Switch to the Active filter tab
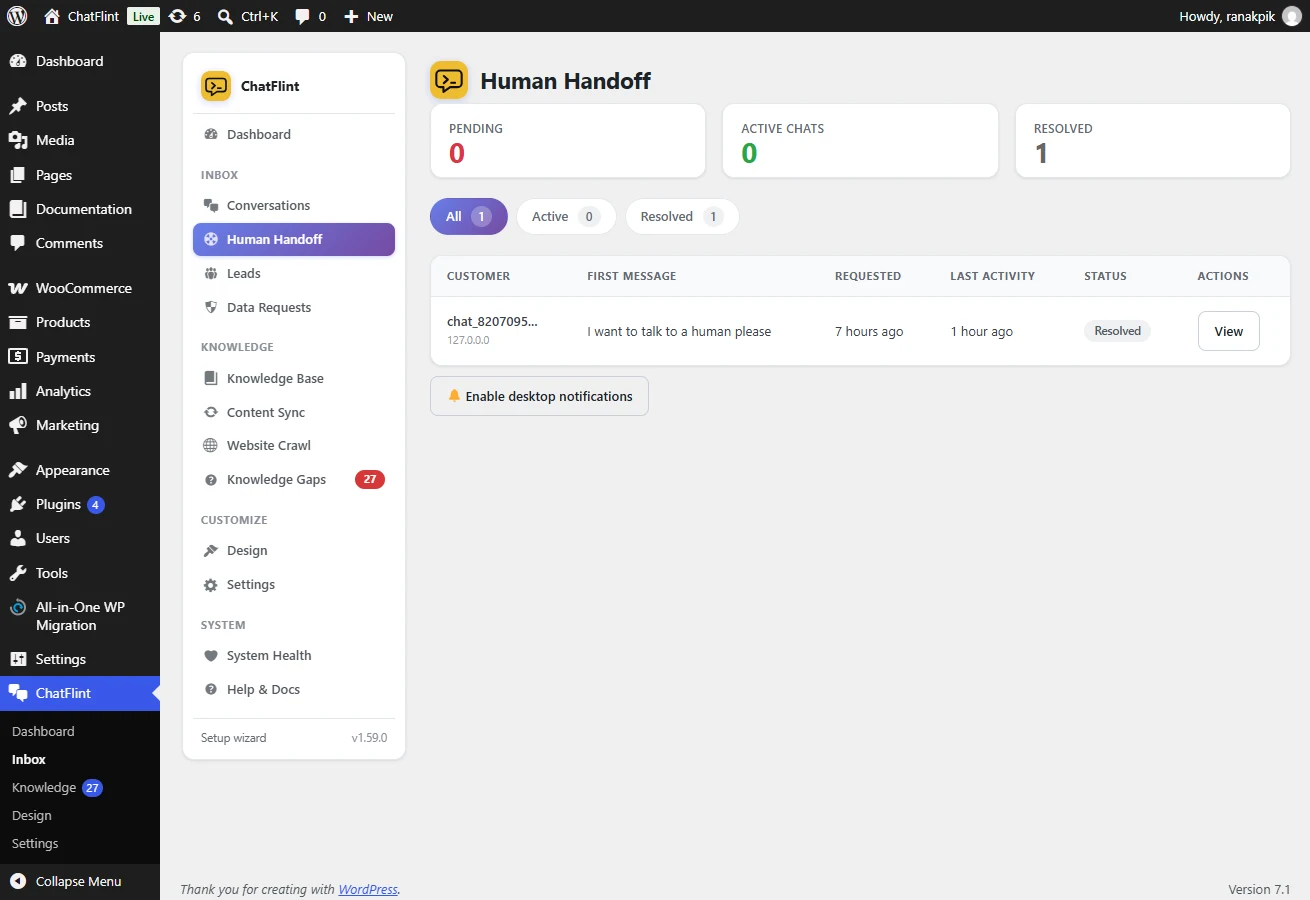Screen dimensions: 1310x900 566,216
